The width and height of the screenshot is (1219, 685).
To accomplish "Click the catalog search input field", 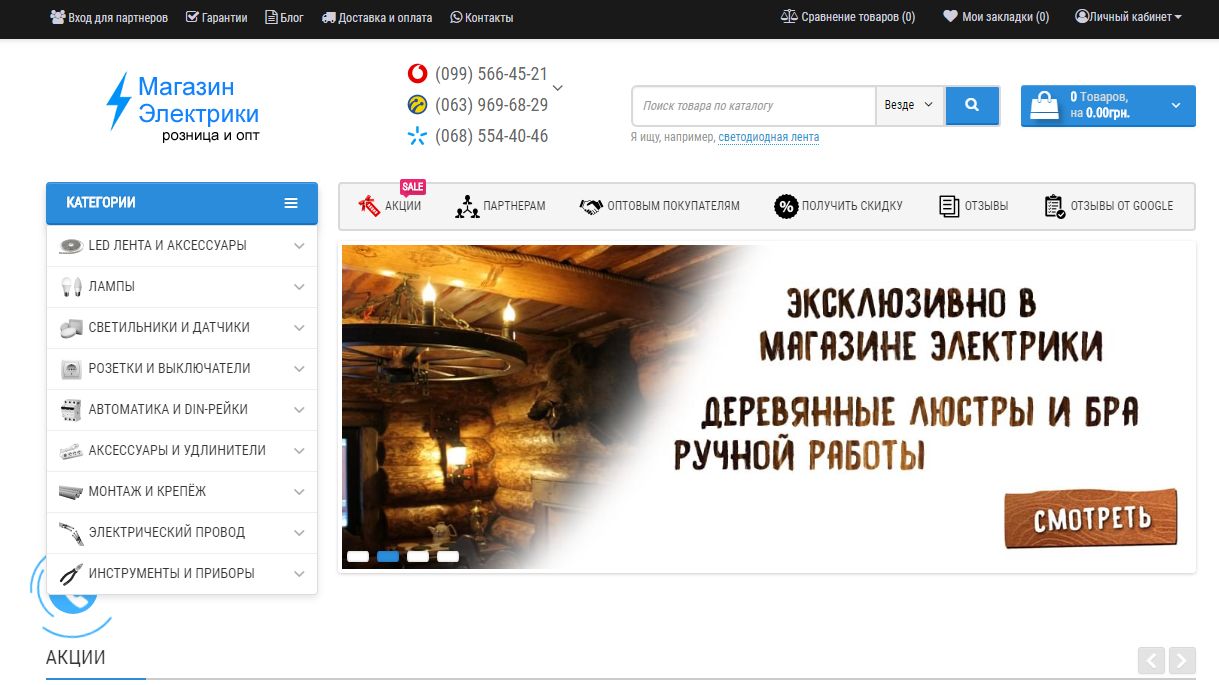I will pyautogui.click(x=754, y=105).
